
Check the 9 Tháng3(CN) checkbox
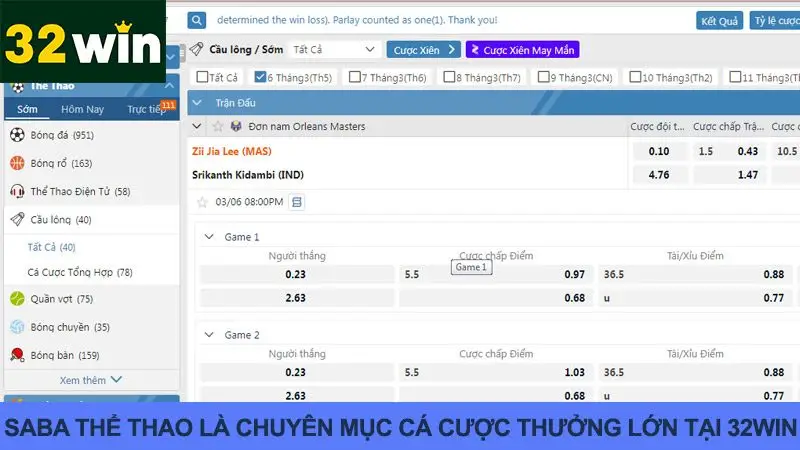[543, 77]
